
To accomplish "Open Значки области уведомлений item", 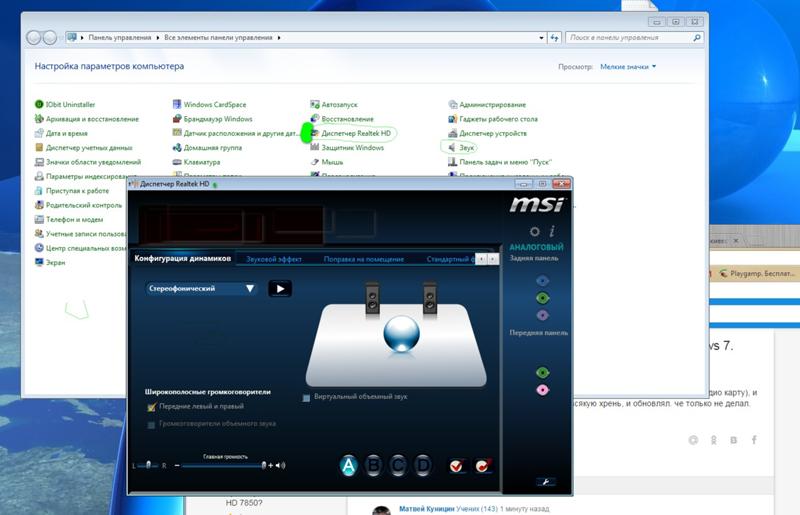I will (x=88, y=161).
